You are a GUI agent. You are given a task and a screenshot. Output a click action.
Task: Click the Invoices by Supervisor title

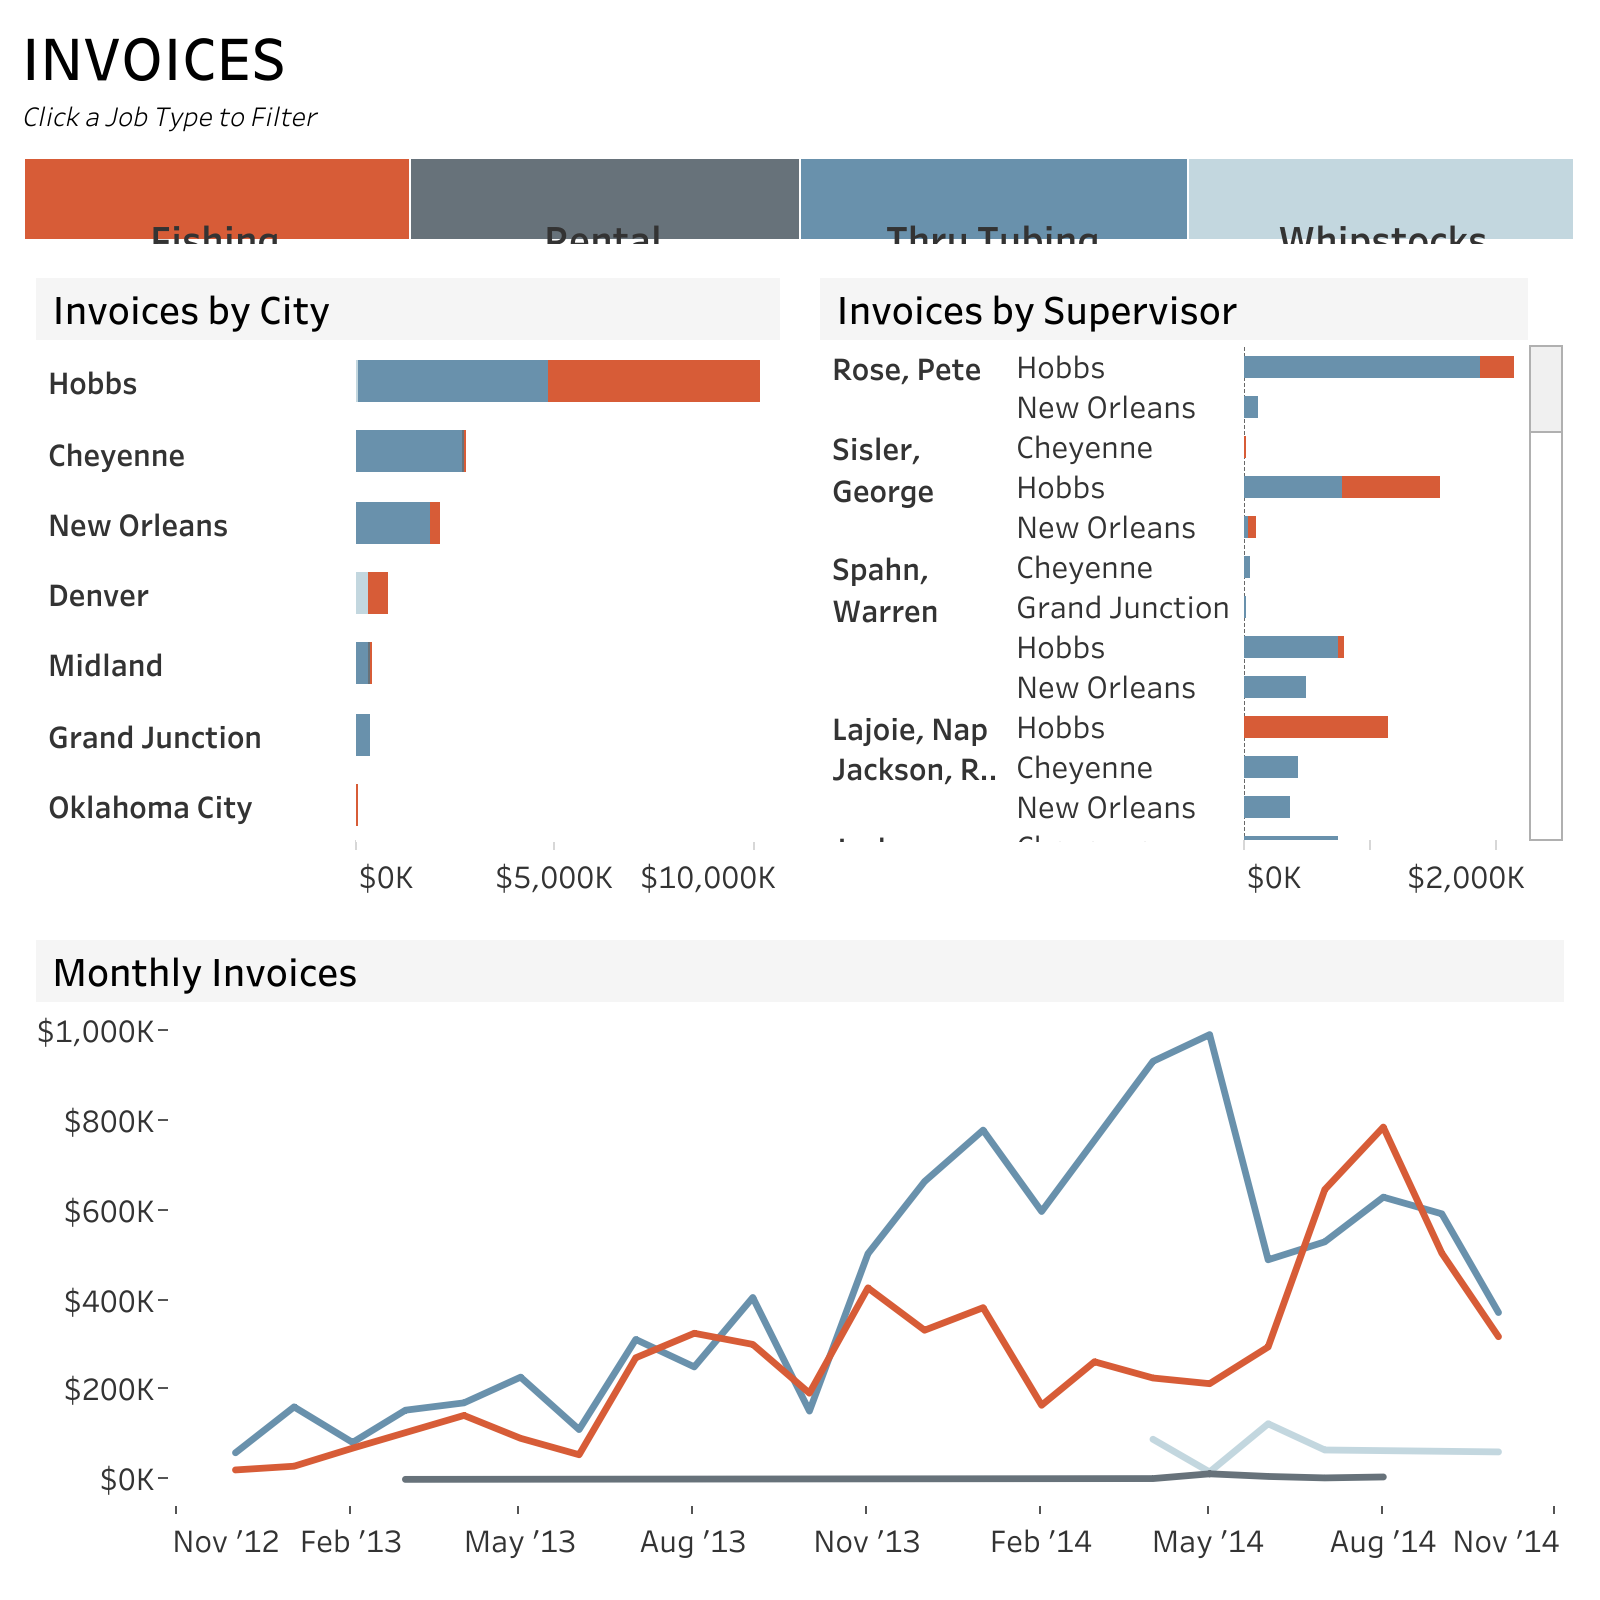tap(1037, 311)
